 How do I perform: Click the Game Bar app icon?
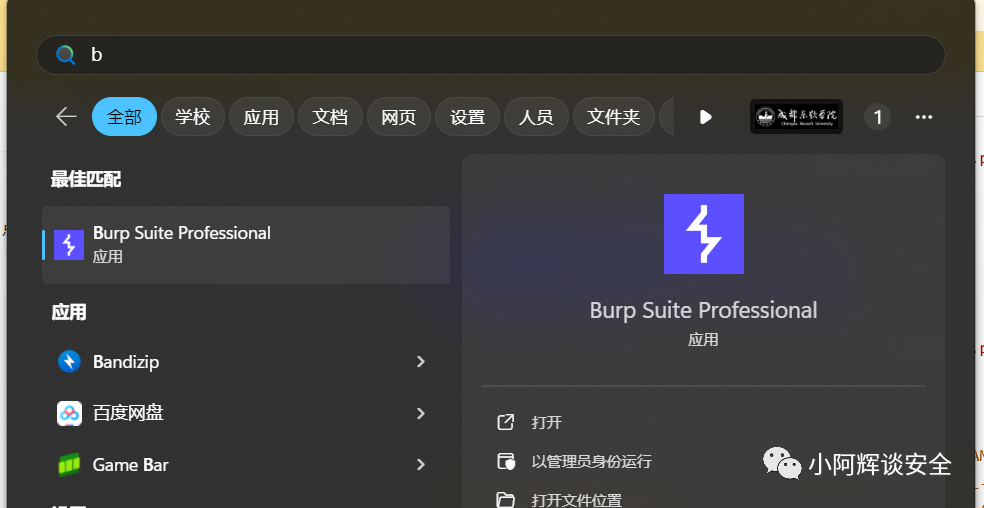(x=69, y=465)
